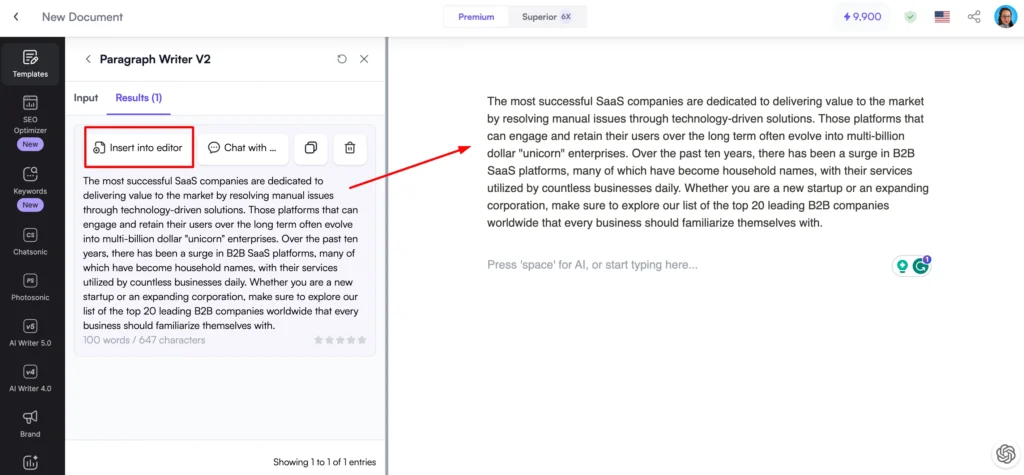
Task: Switch to the Input tab
Action: pos(86,98)
